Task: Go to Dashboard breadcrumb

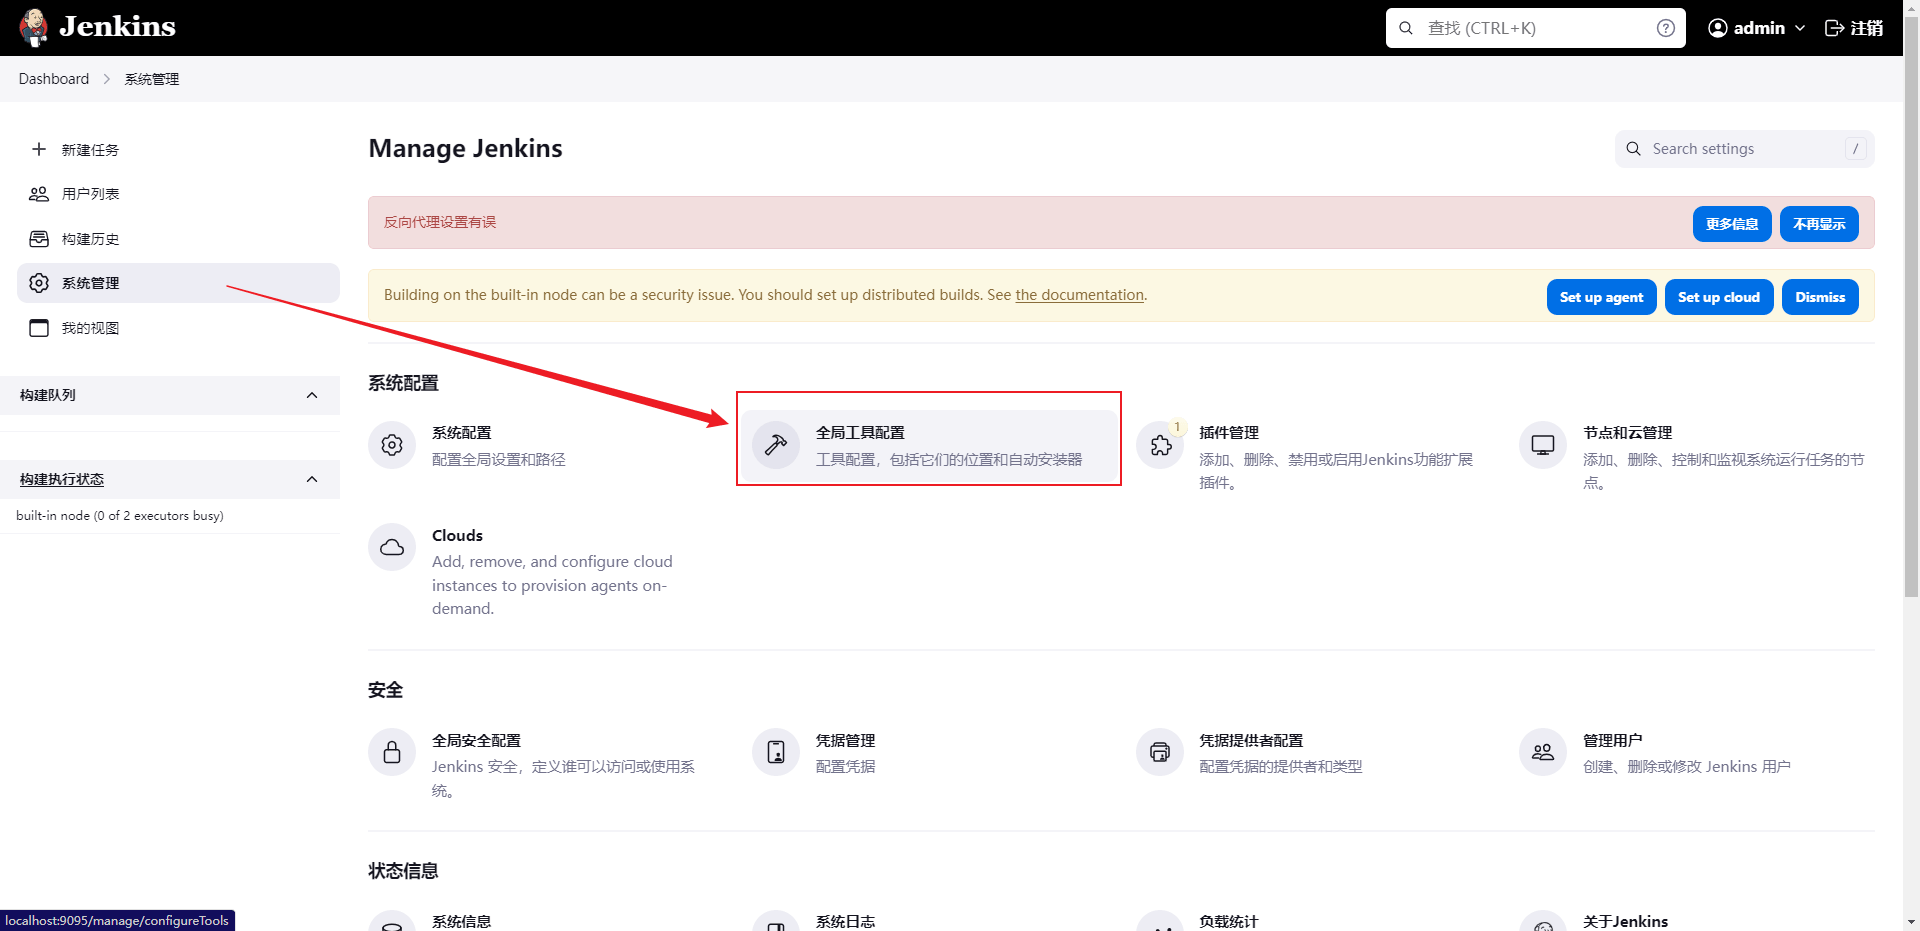Action: 54,79
